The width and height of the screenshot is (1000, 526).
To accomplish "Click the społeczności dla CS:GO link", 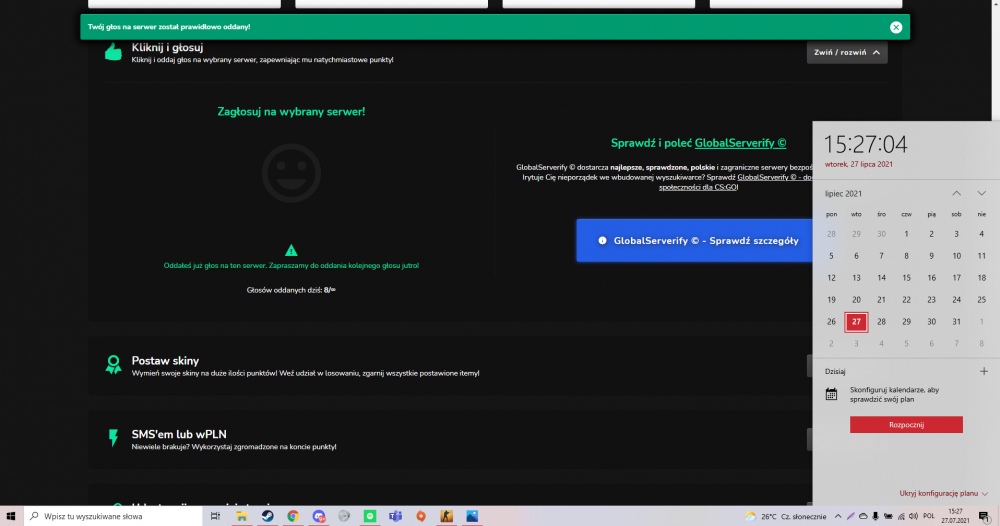I will (698, 187).
